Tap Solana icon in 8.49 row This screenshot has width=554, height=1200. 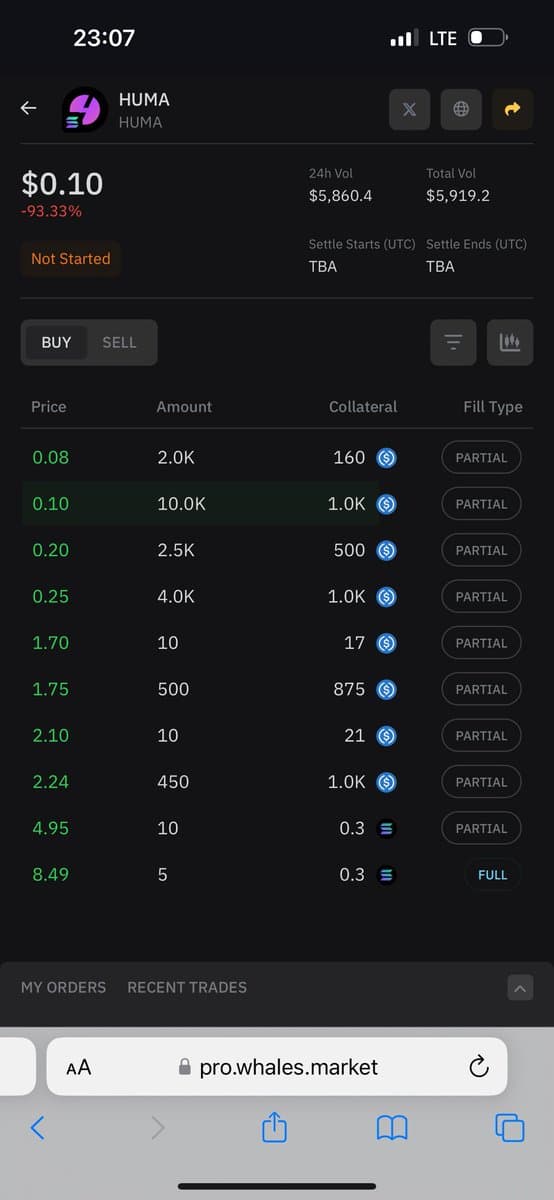click(x=387, y=874)
